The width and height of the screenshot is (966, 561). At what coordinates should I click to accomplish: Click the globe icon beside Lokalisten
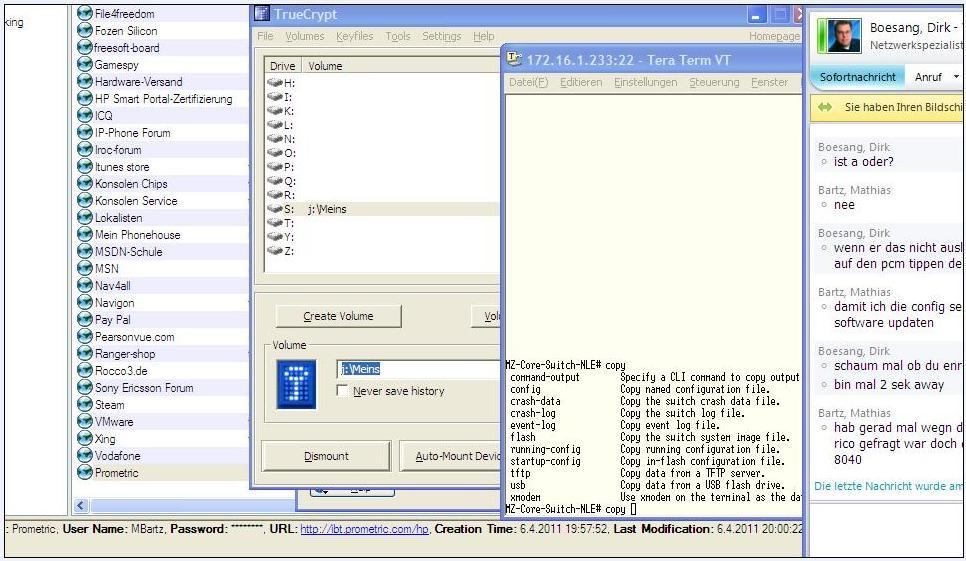[84, 217]
